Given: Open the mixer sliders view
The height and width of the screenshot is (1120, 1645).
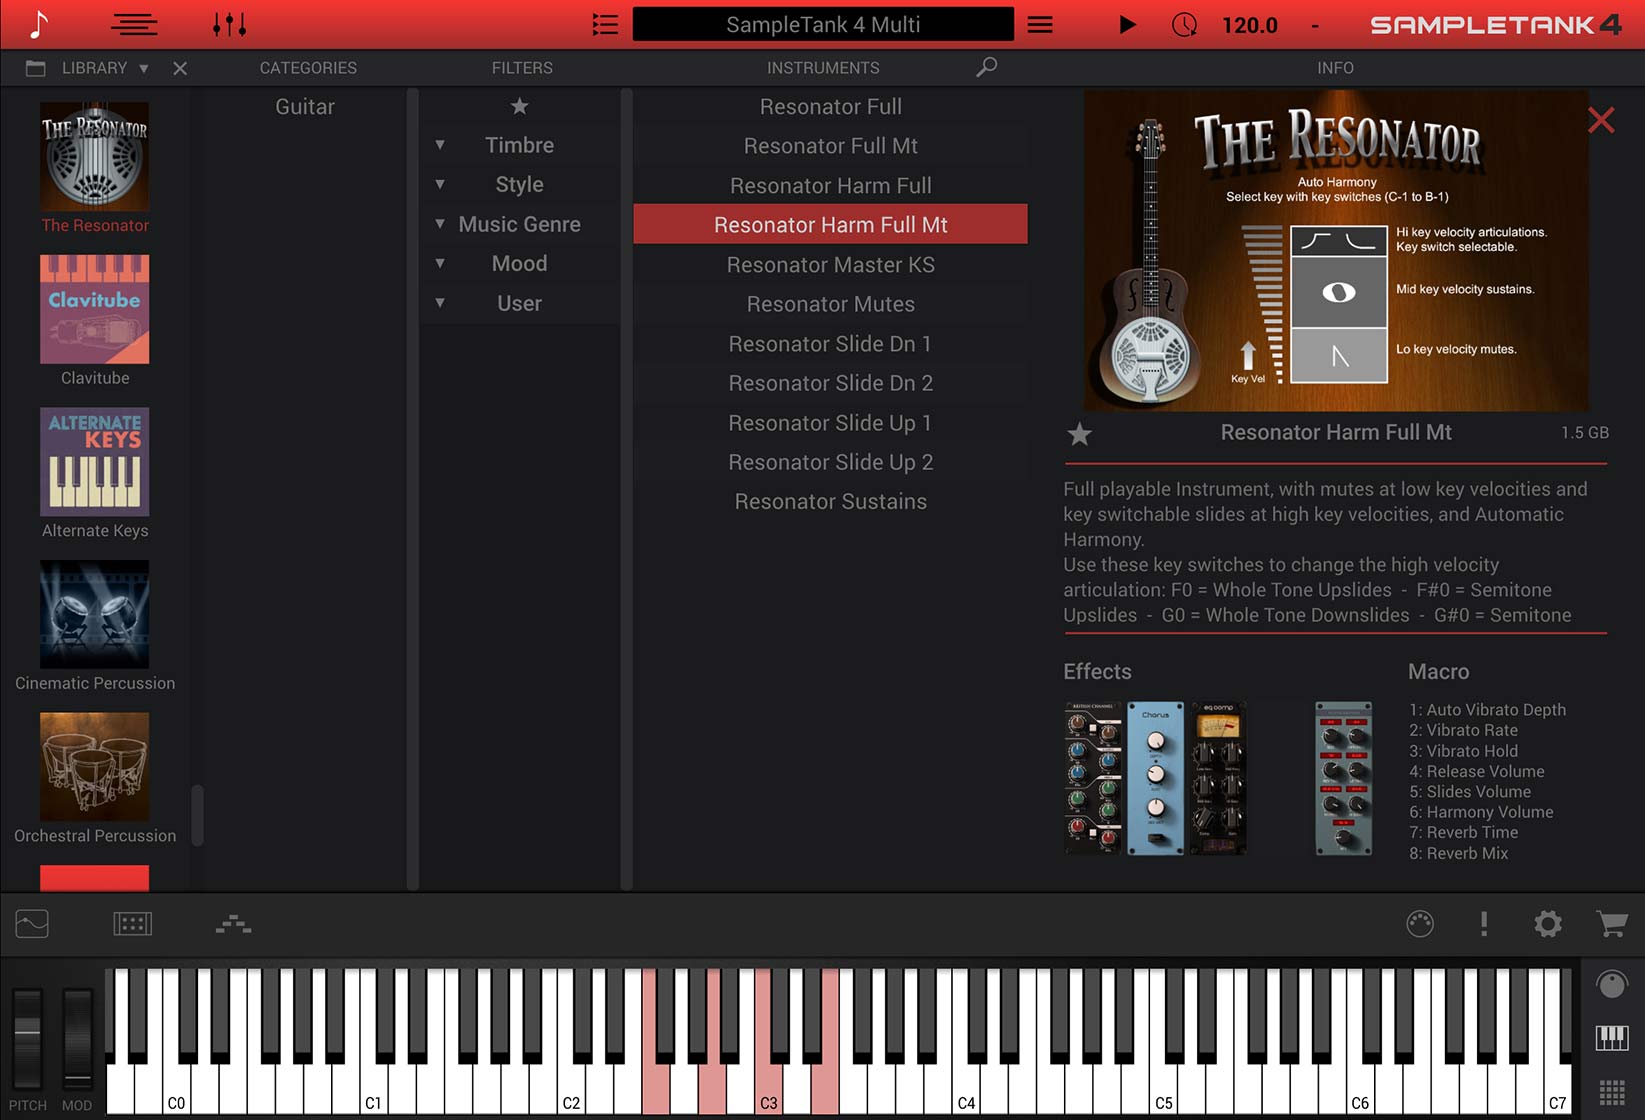Looking at the screenshot, I should pos(229,24).
